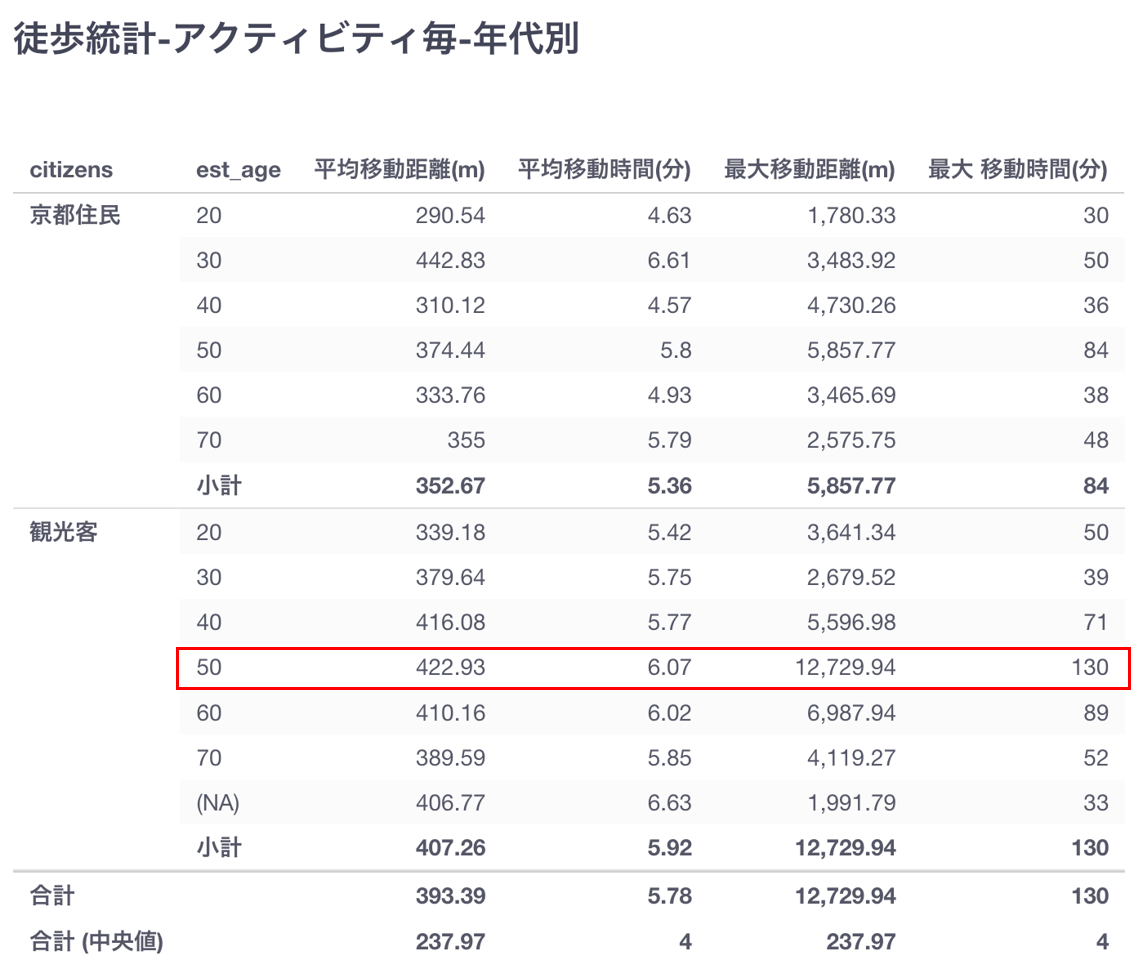Click the 最大移動距離(m) column header
1141x966 pixels.
click(809, 170)
